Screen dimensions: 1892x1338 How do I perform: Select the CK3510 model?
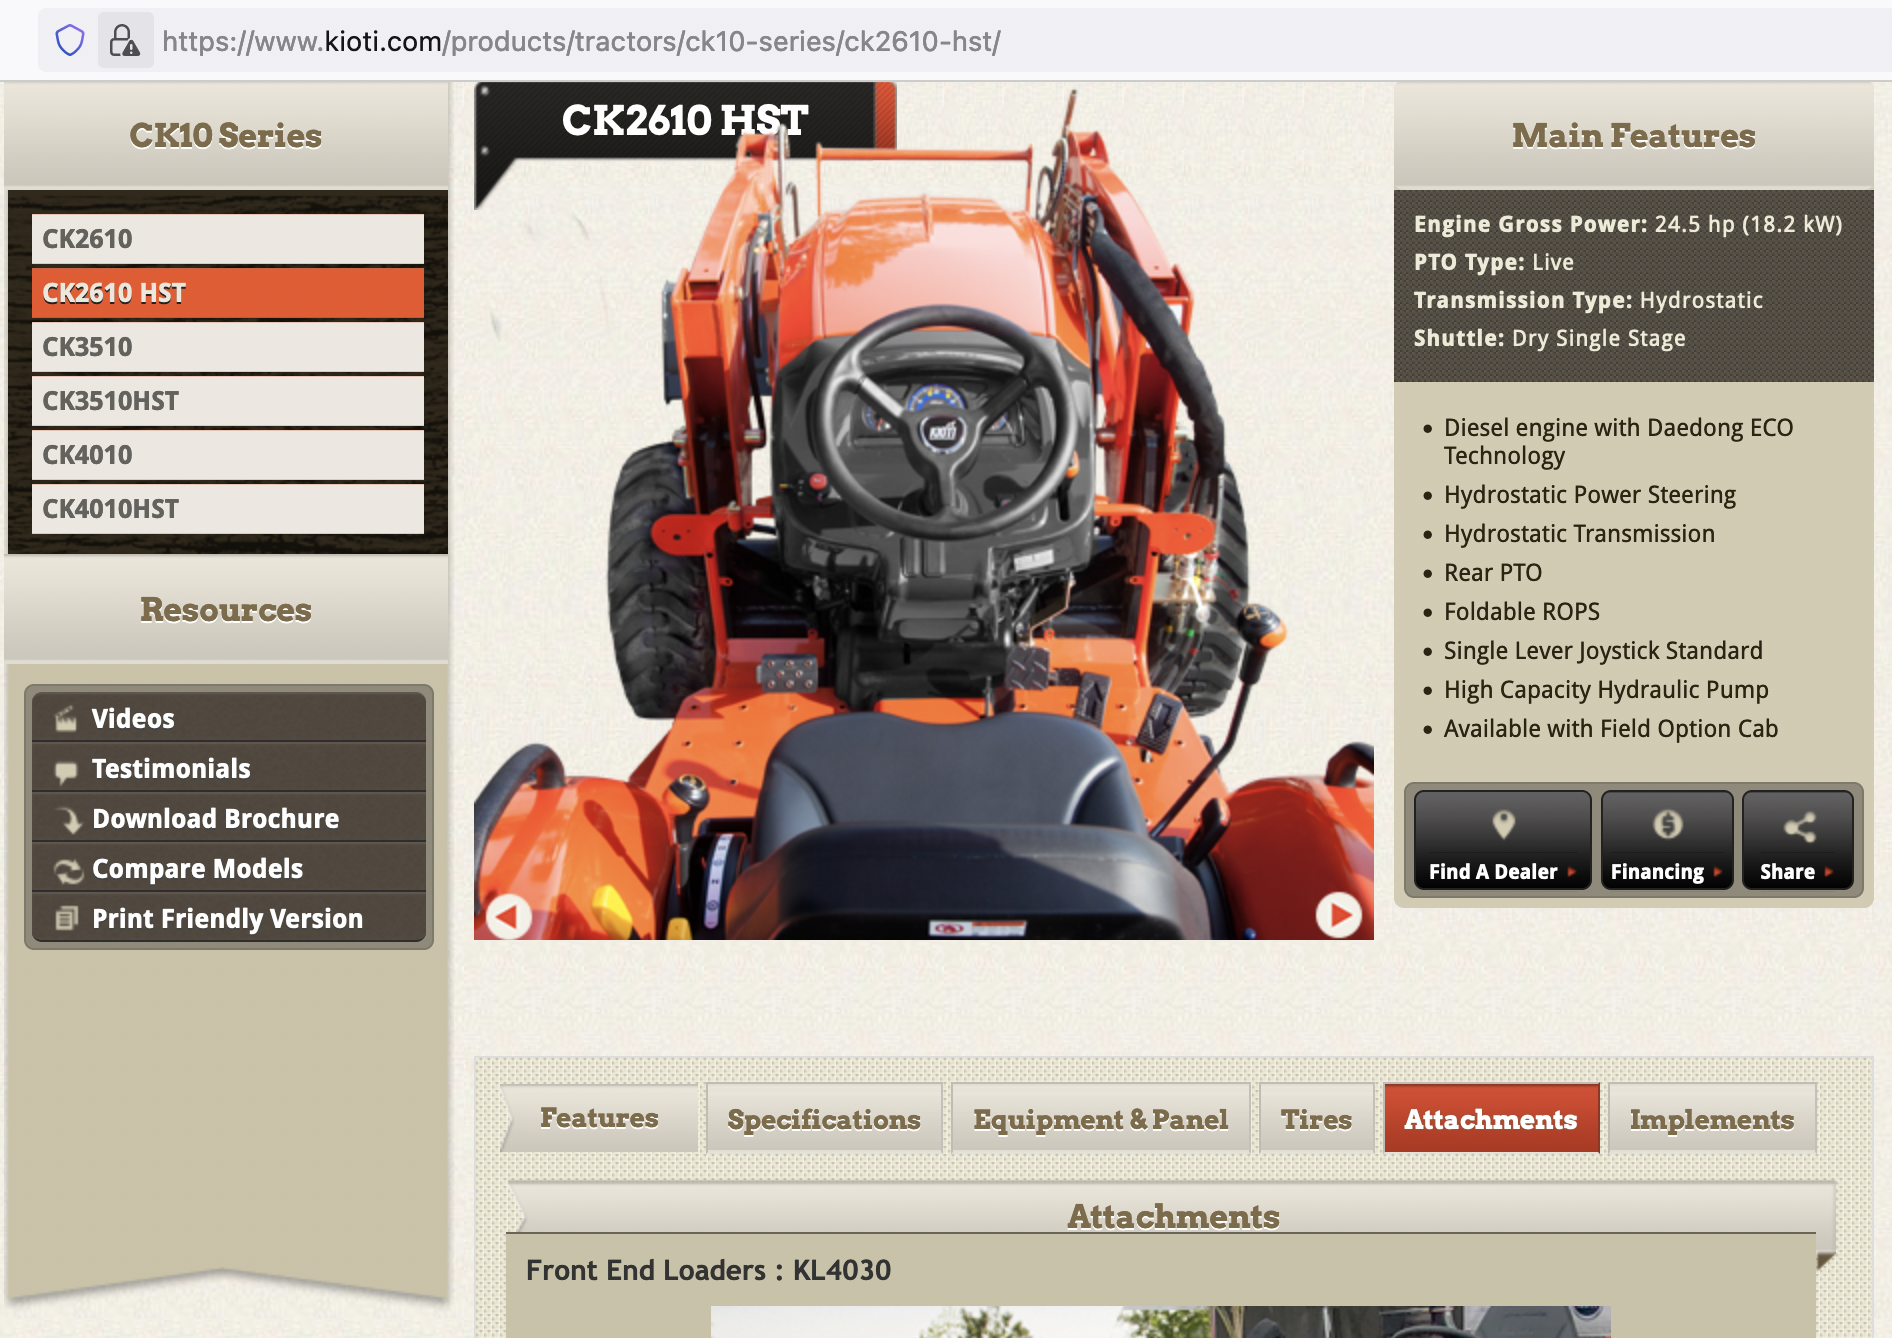[x=228, y=347]
